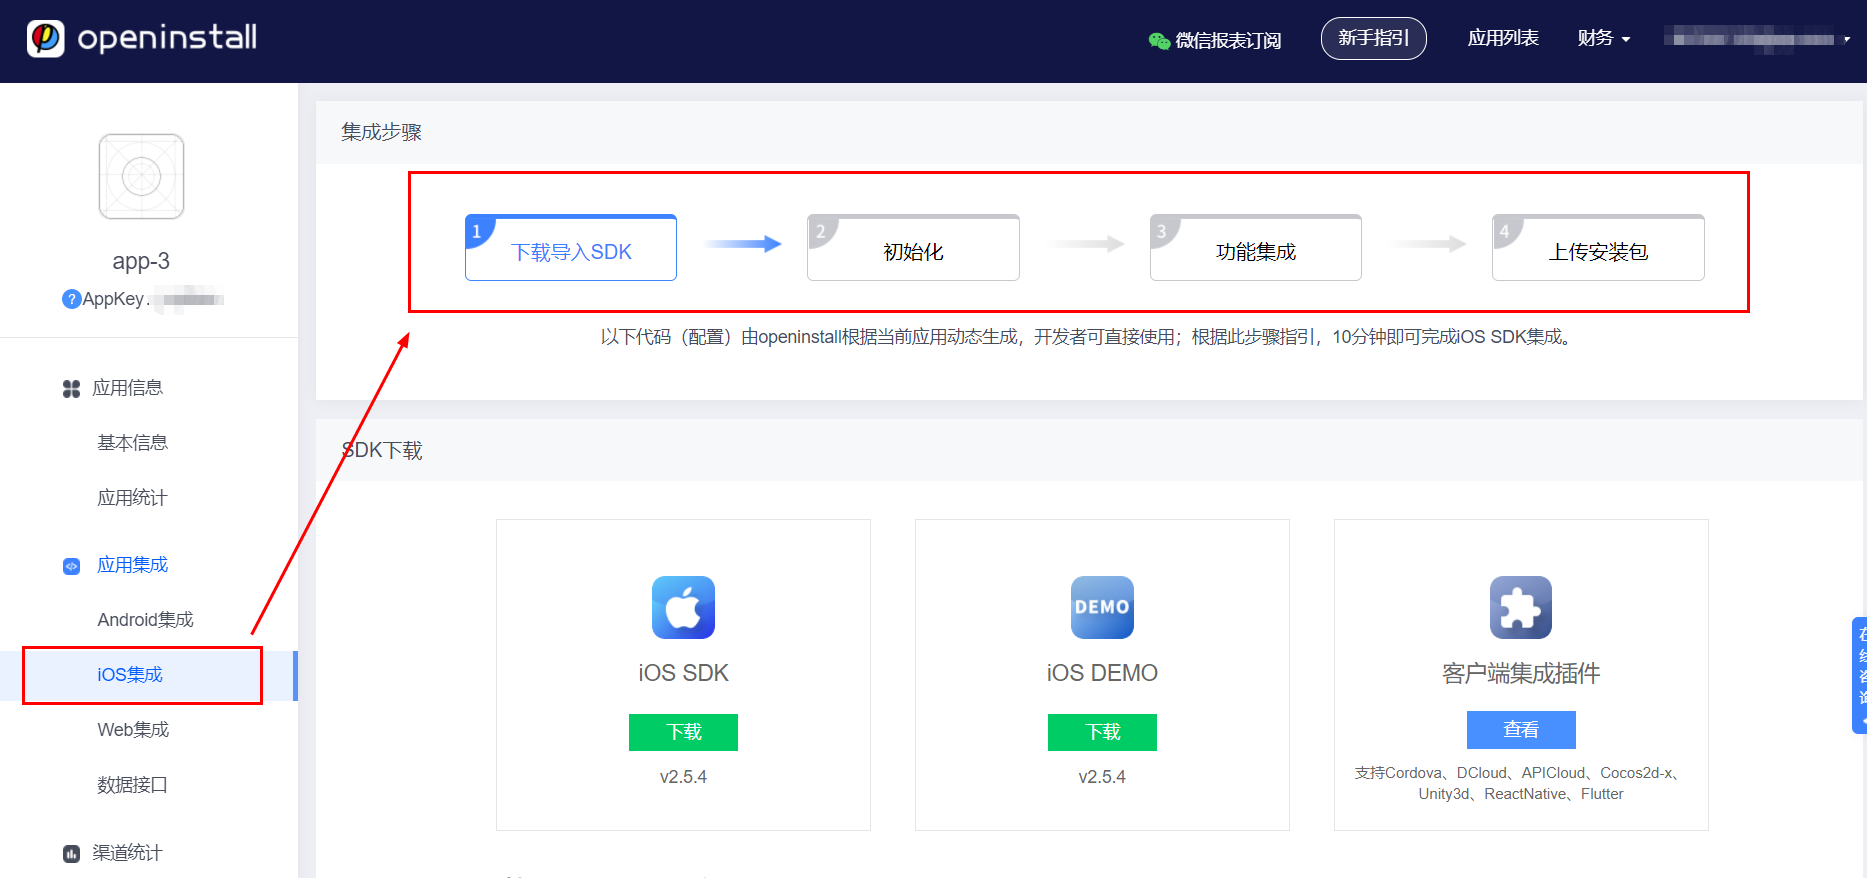Screen dimensions: 1867x878
Task: Click the 渠道统计 chart icon
Action: tap(71, 853)
